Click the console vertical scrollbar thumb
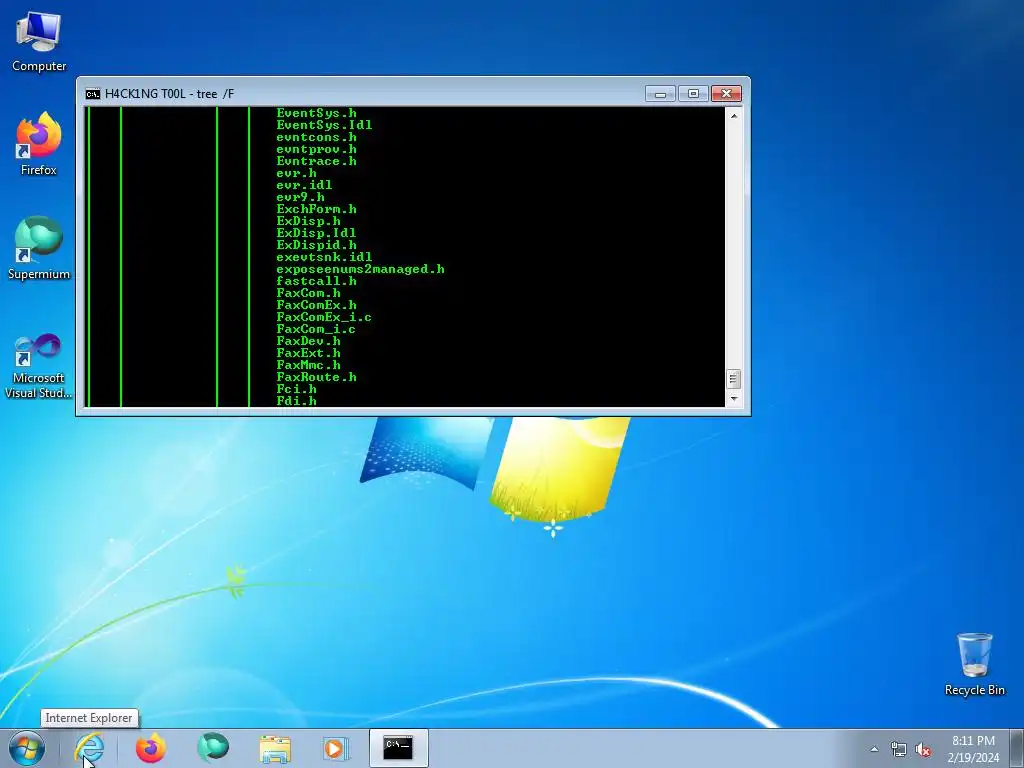Screen dimensions: 1024x768 [734, 379]
